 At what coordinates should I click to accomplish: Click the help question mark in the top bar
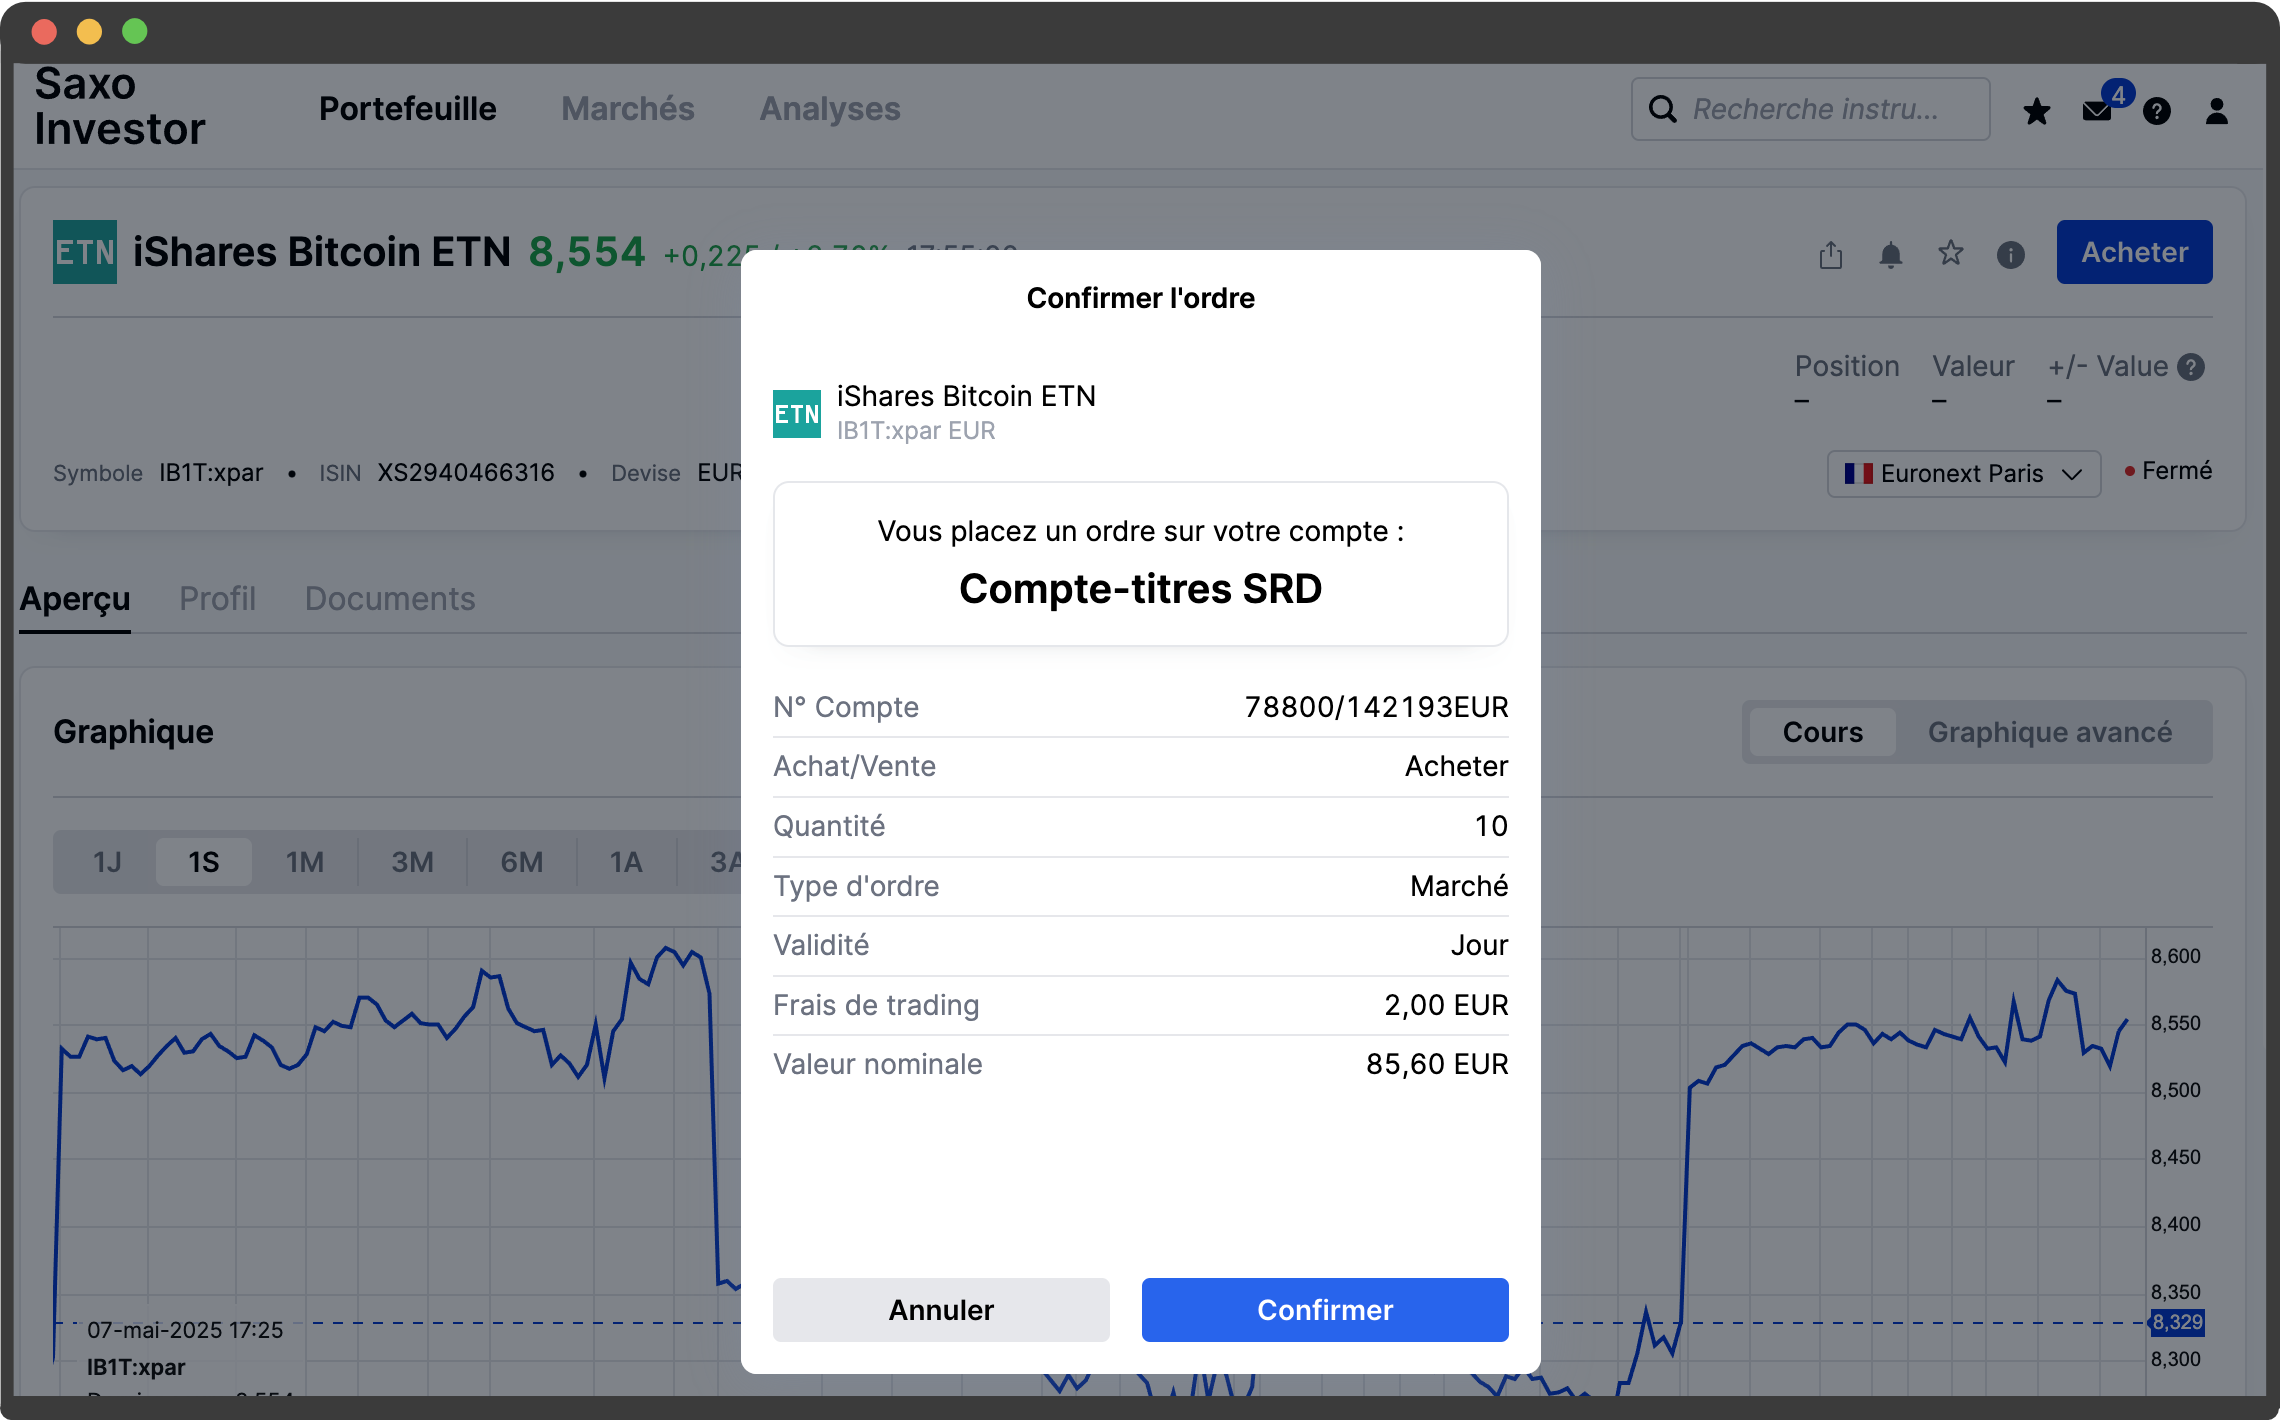coord(2157,111)
